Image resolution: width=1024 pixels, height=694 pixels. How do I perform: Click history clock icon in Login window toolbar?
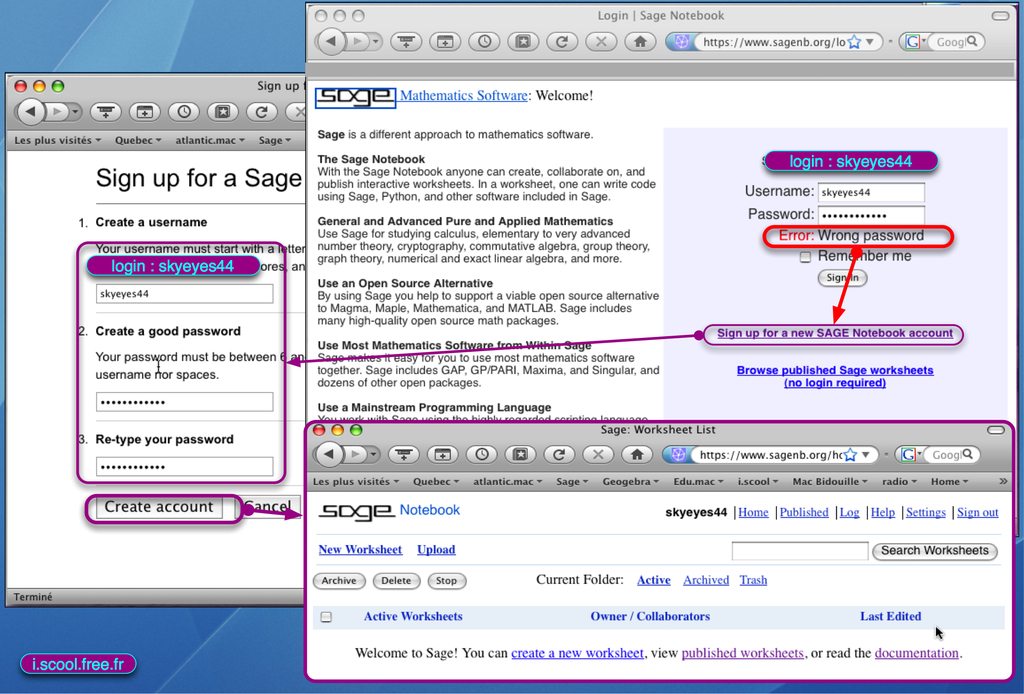[x=484, y=42]
